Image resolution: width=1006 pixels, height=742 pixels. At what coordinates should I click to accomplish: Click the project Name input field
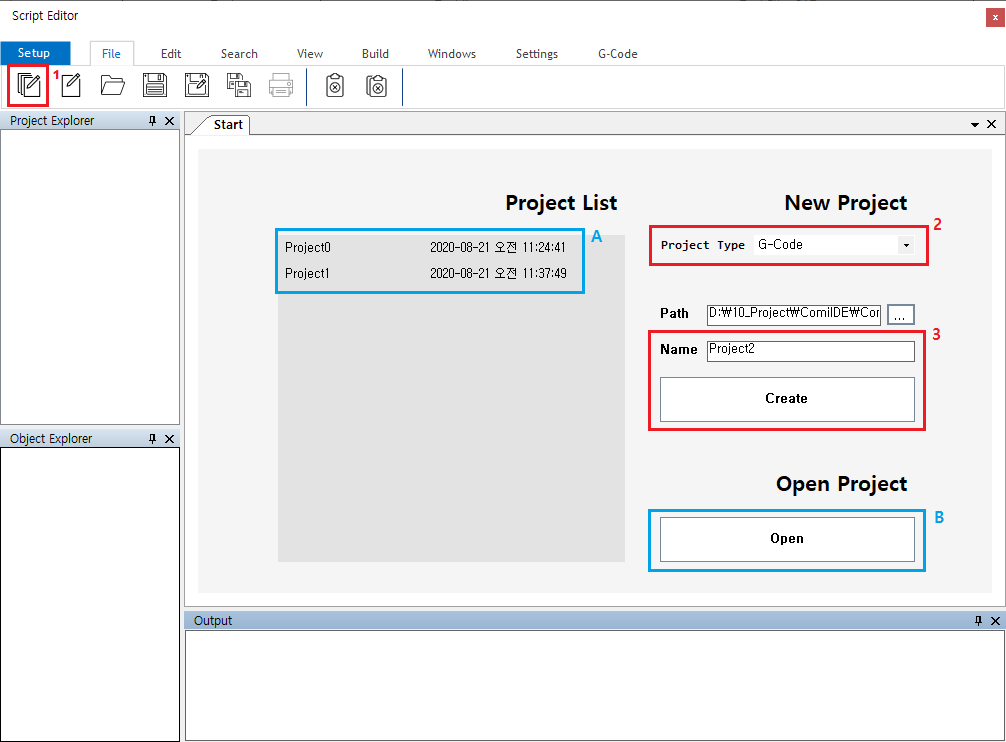tap(810, 351)
